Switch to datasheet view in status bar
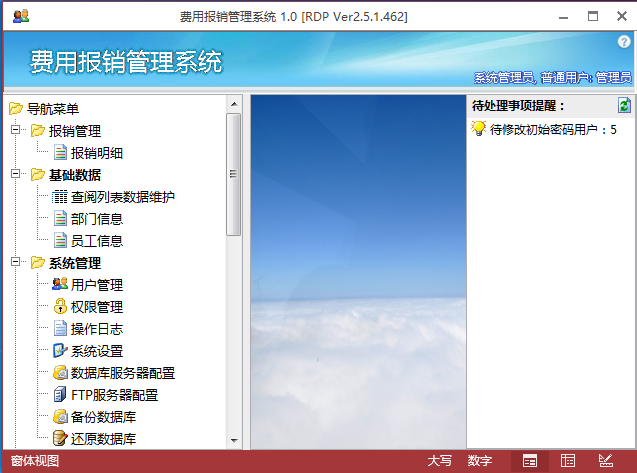Screen dimensions: 637x473 click(x=568, y=461)
